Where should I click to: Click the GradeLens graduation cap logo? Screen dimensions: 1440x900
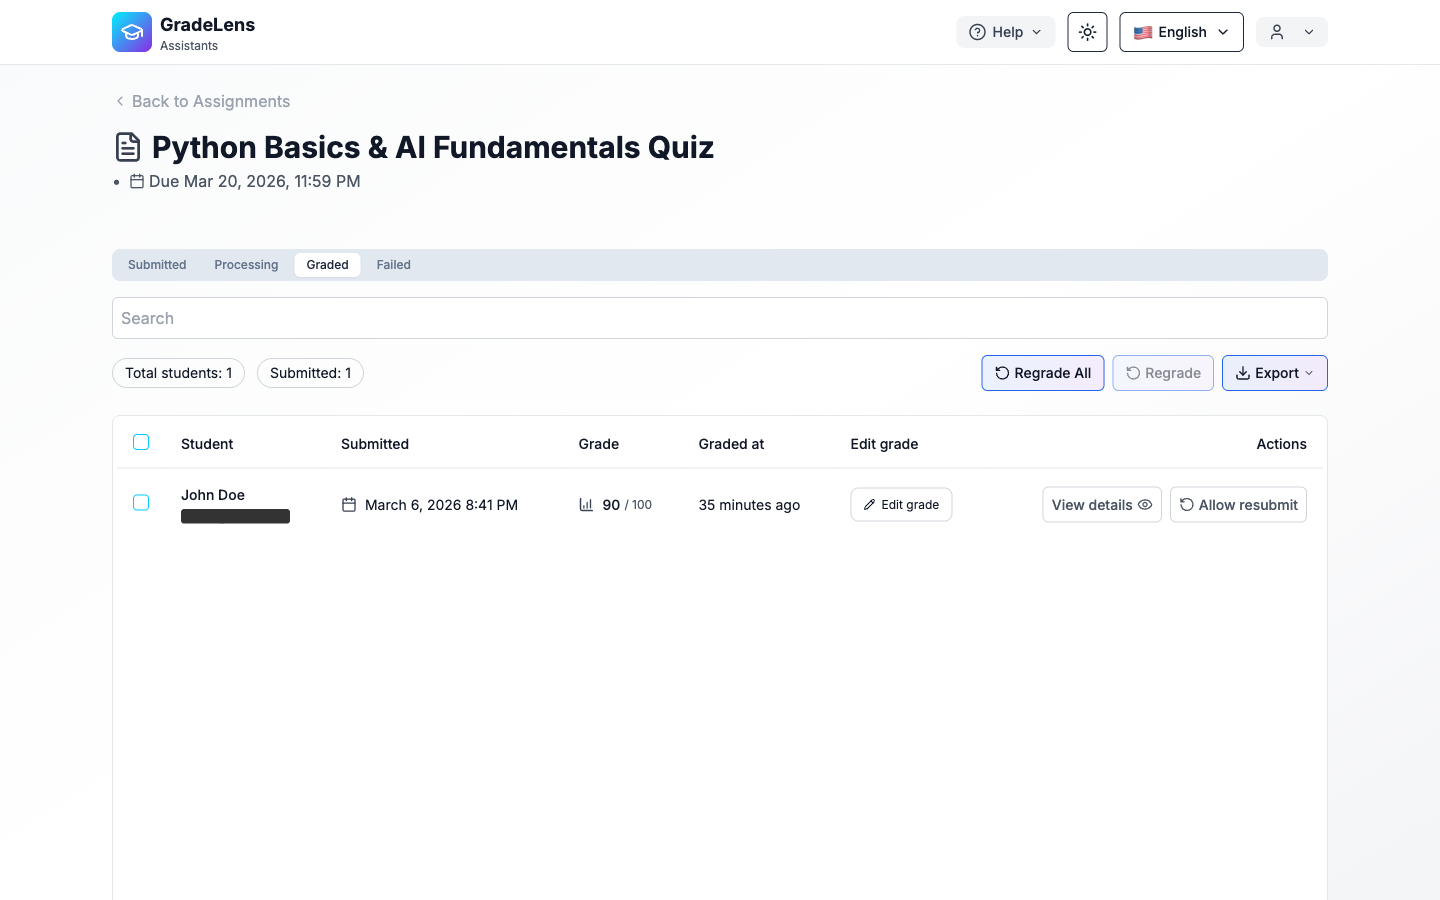132,32
